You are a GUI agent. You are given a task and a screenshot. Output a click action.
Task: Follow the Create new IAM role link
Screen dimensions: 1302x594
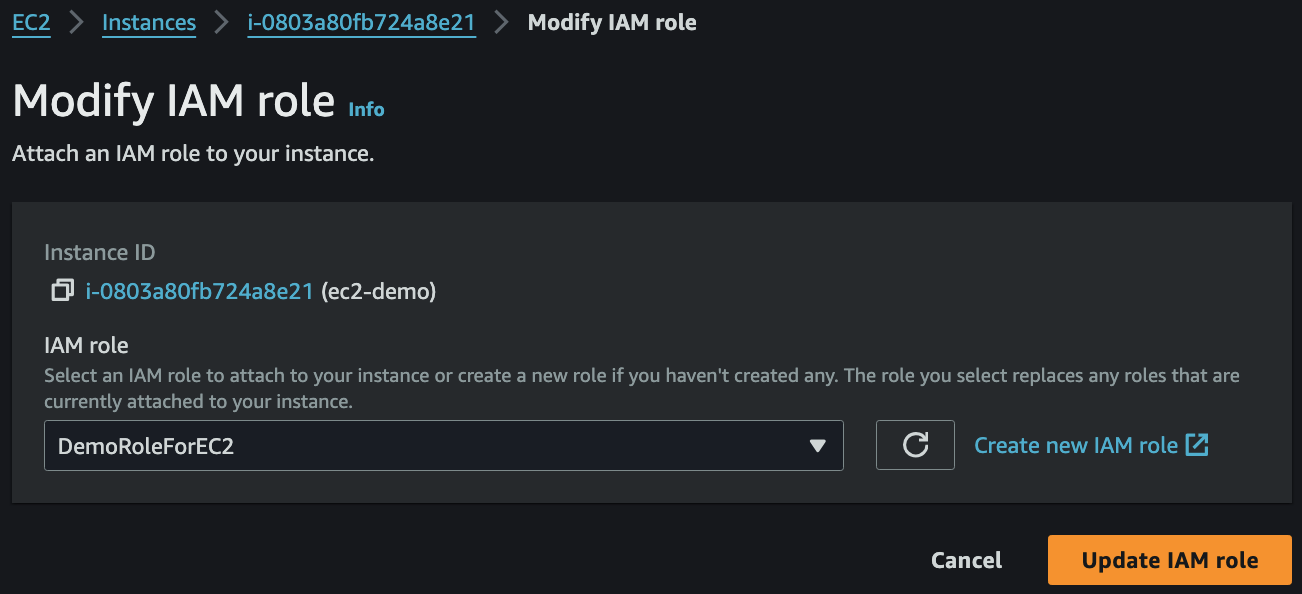pos(1076,445)
